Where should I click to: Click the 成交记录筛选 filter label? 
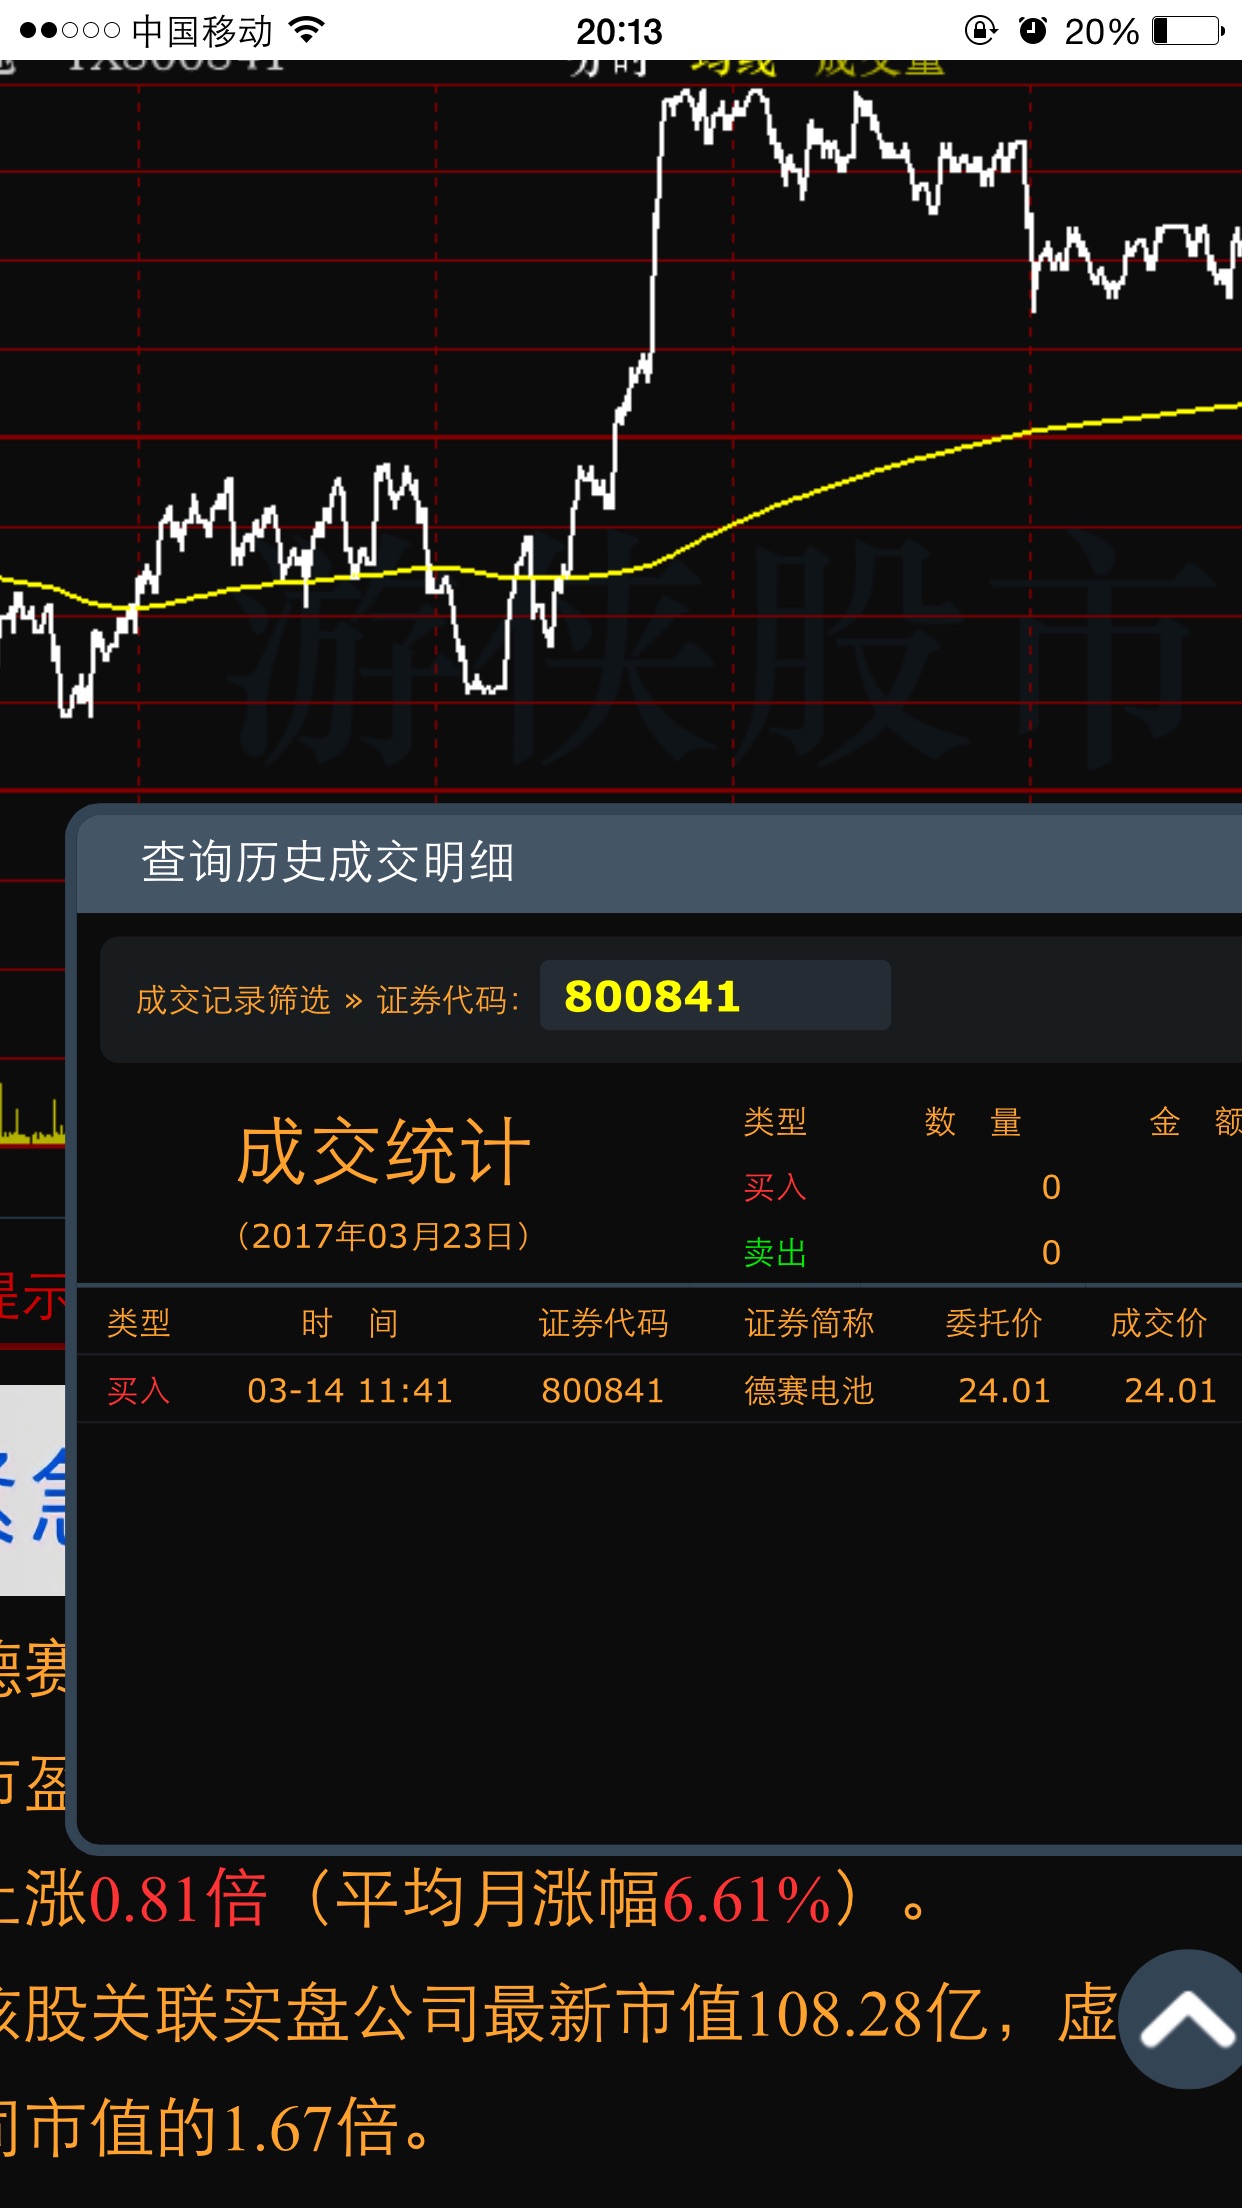(x=233, y=1000)
